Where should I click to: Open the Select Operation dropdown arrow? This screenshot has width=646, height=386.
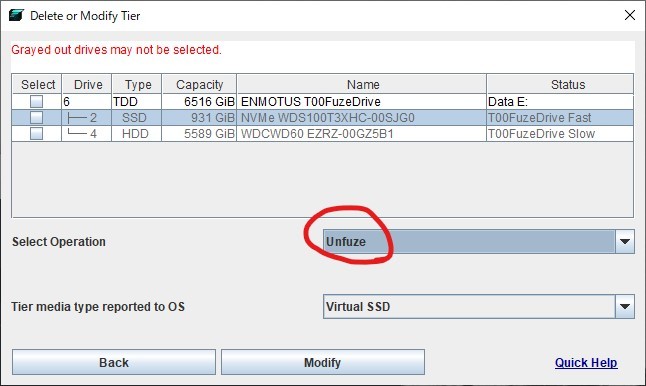[625, 241]
